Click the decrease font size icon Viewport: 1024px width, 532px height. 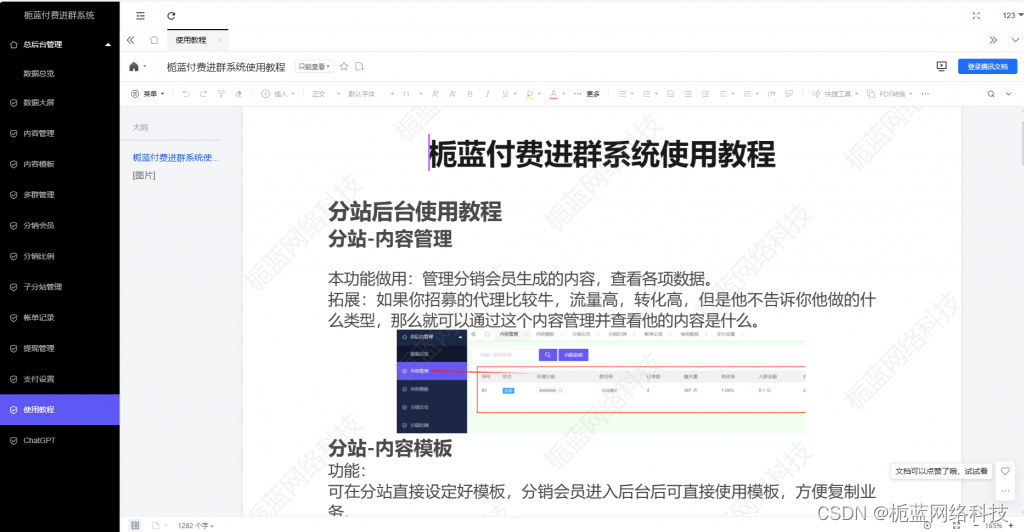click(x=453, y=94)
